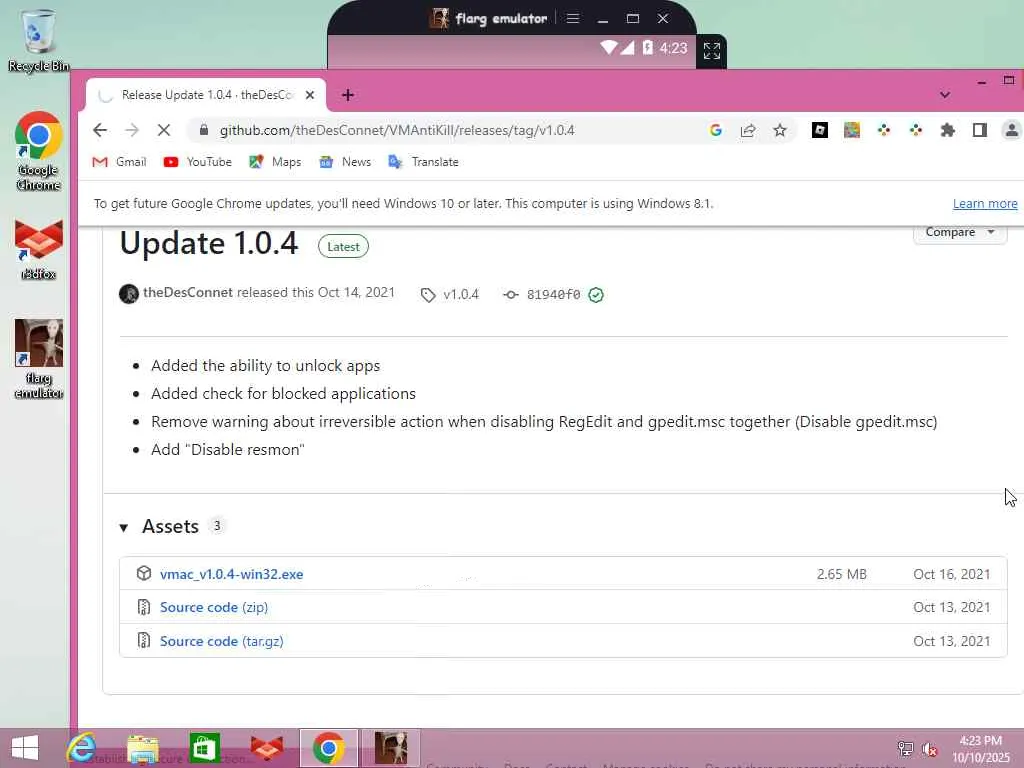Screen dimensions: 1024x768
Task: Click the verified commit check icon
Action: point(596,295)
